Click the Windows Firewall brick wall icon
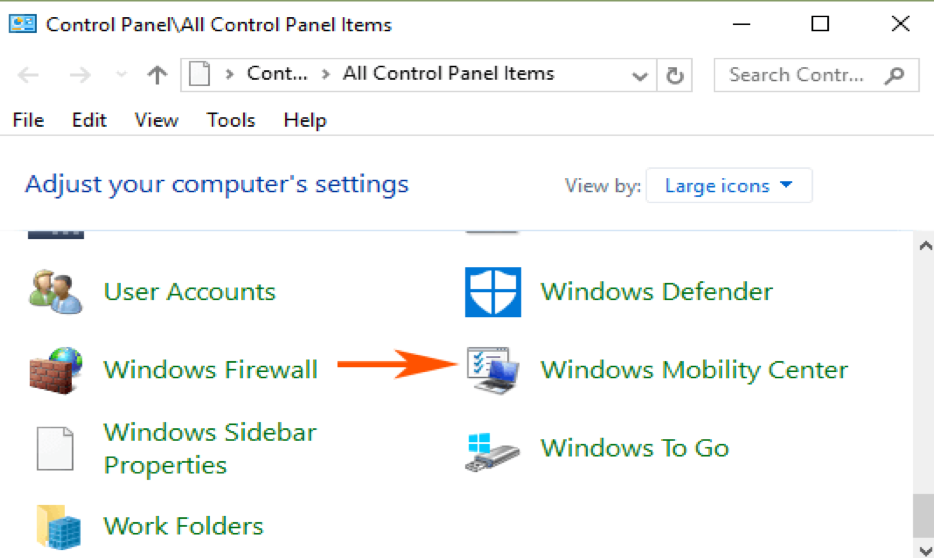Screen dimensions: 934x558 (x=54, y=370)
